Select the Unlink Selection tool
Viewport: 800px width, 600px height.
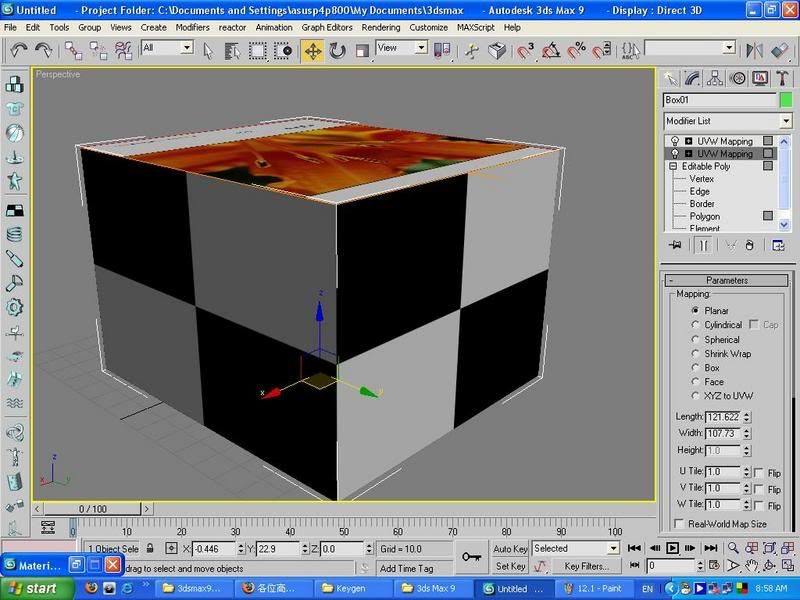pos(98,50)
